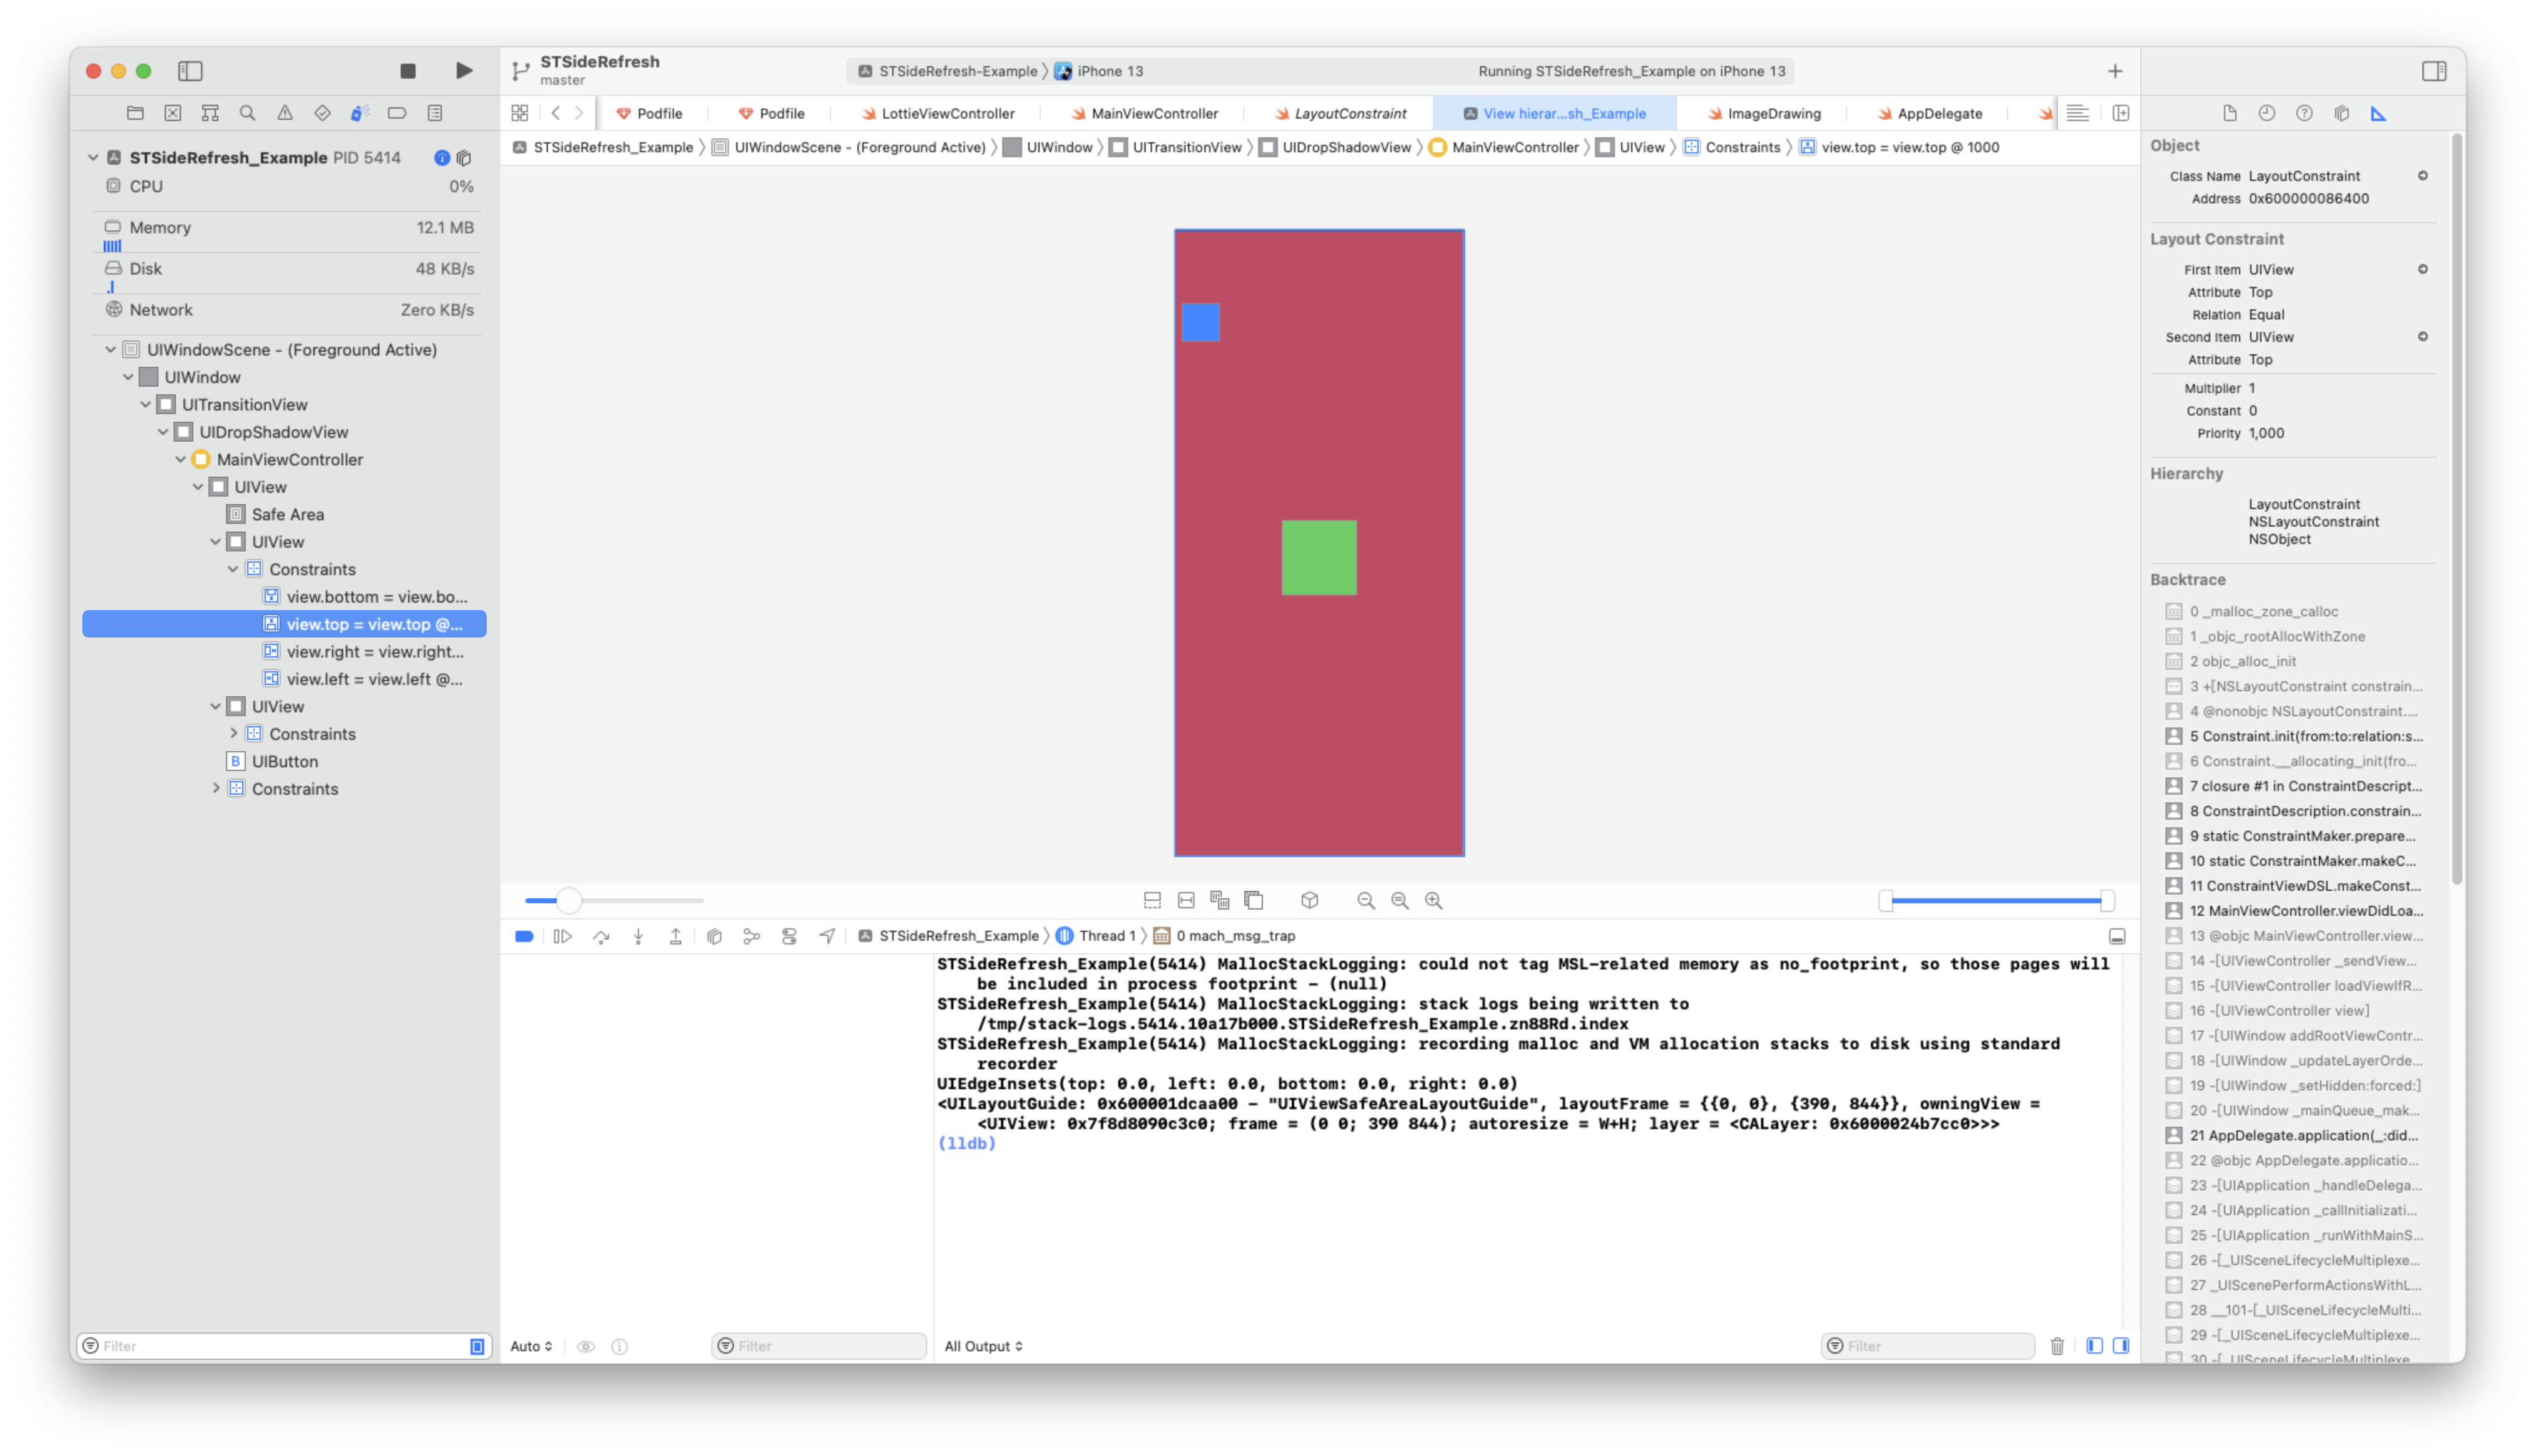Select the view.top = view.top constraint
This screenshot has height=1456, width=2536.
click(x=371, y=623)
